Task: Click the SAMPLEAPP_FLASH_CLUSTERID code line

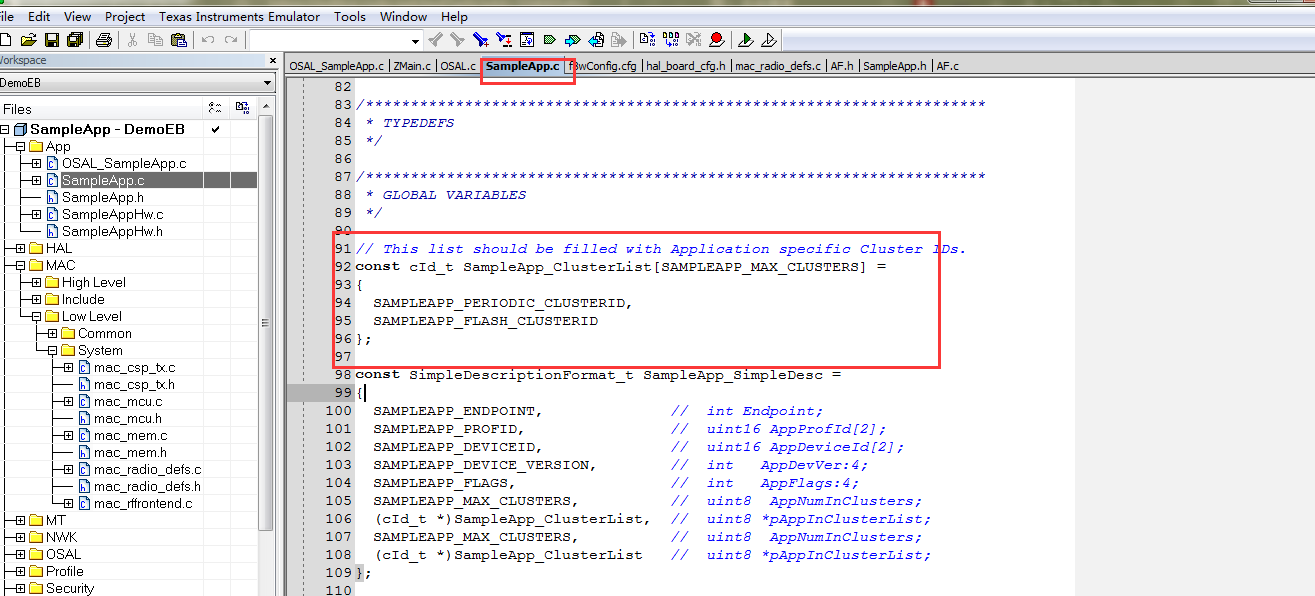Action: (x=485, y=321)
